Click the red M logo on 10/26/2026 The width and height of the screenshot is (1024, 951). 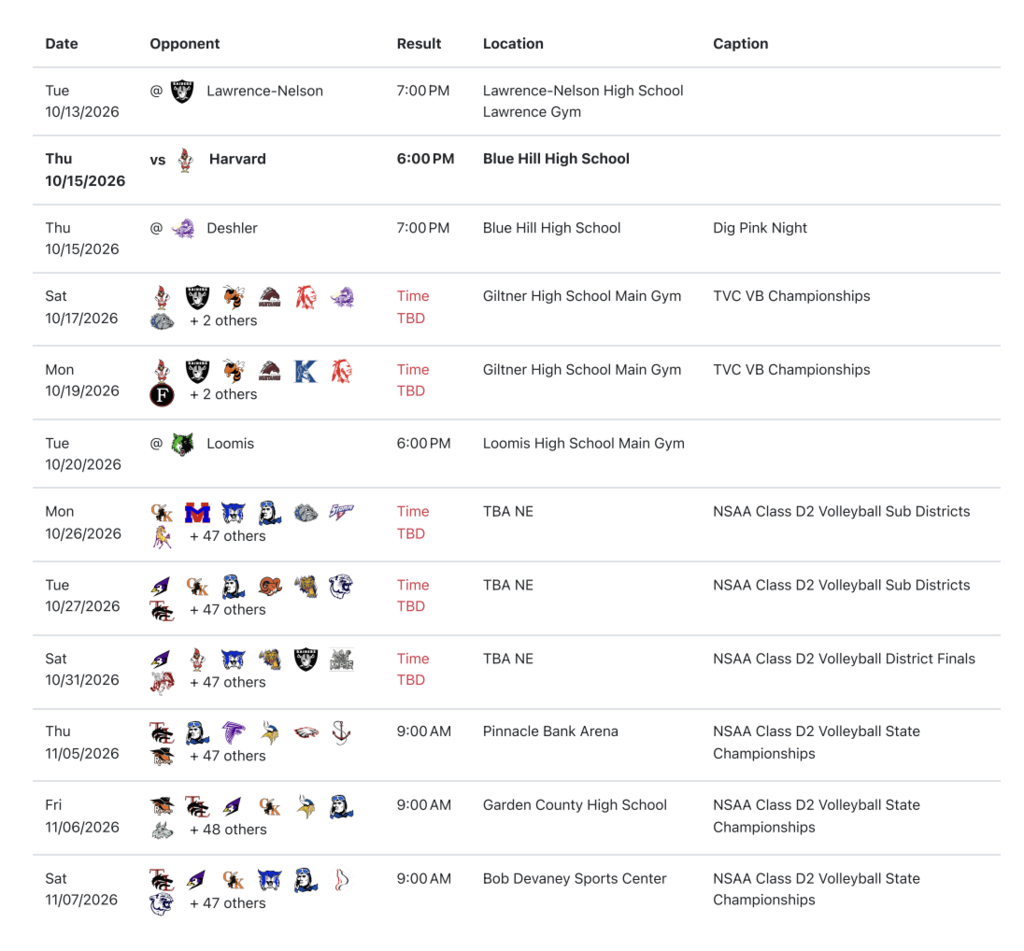(197, 513)
